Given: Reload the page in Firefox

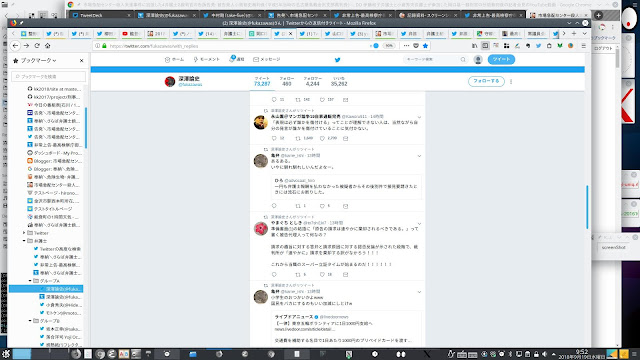Looking at the screenshot, I should tap(37, 46).
